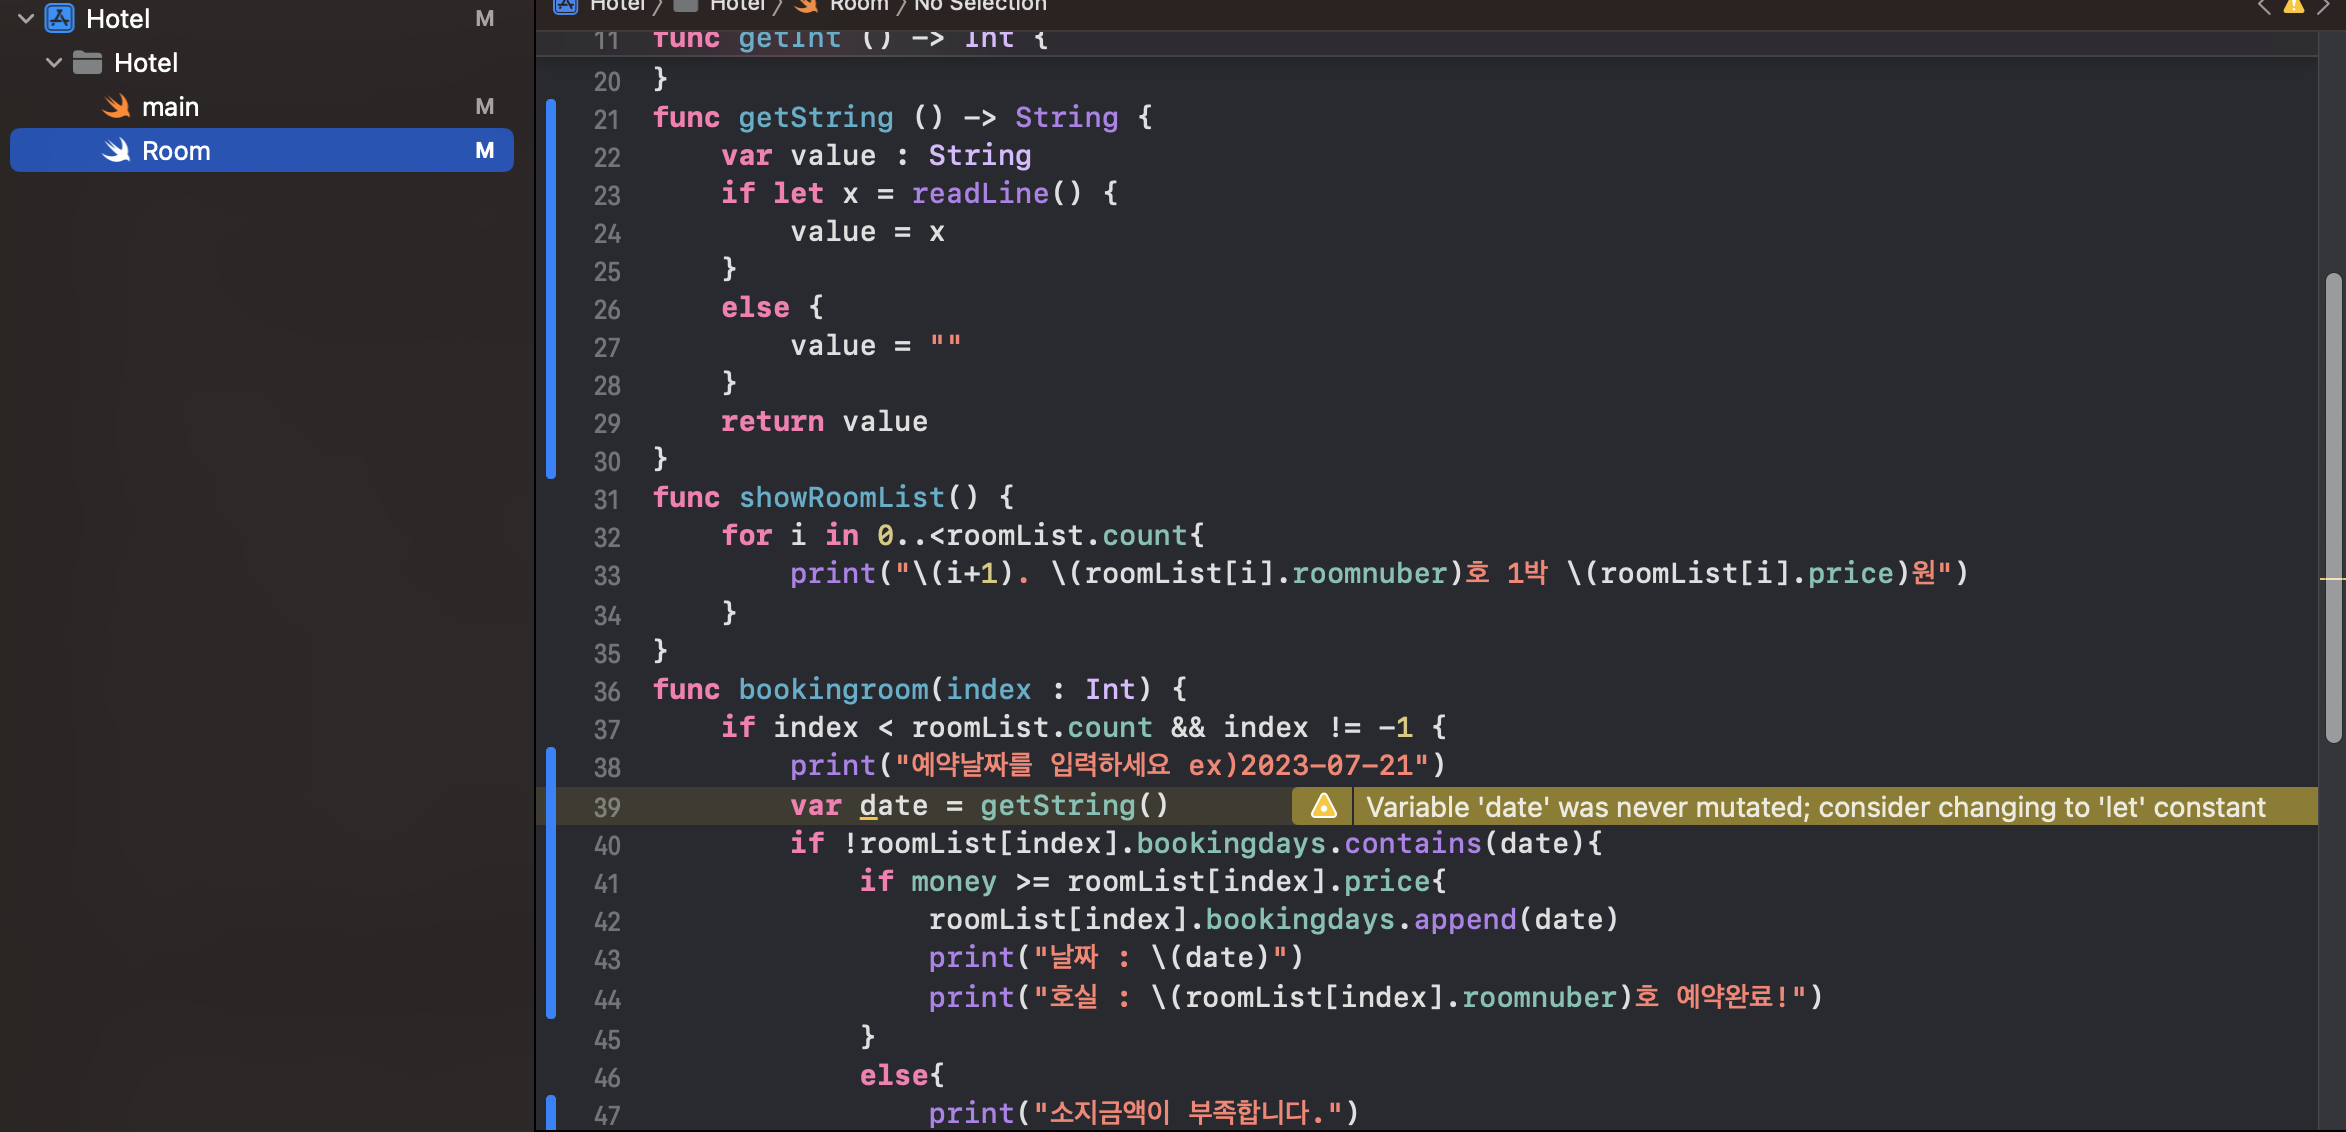Click the Hotel folder breadcrumb item

tap(736, 6)
